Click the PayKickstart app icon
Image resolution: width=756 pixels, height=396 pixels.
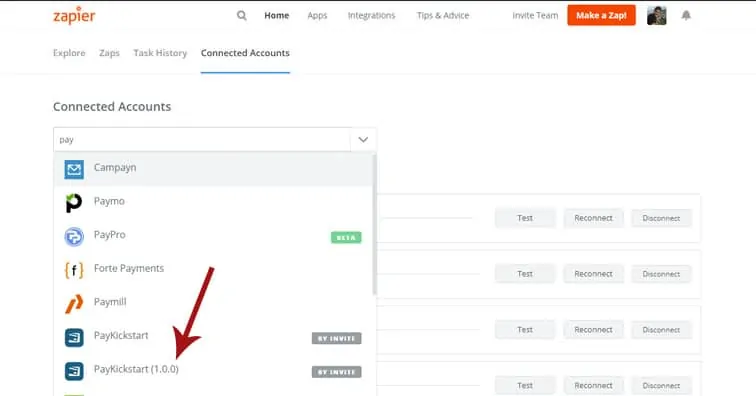pyautogui.click(x=74, y=338)
